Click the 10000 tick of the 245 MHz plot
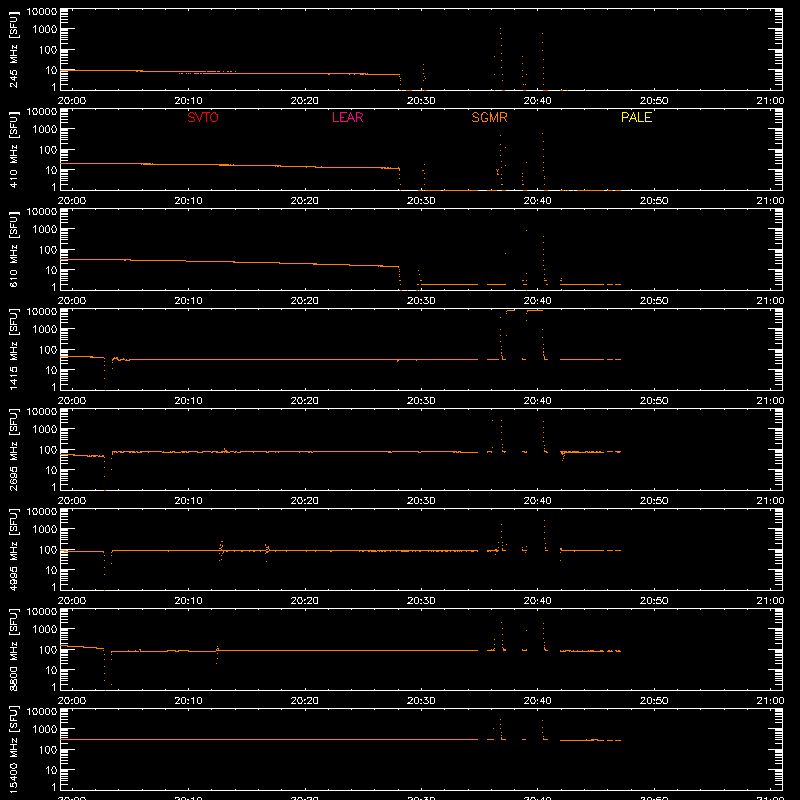 click(x=42, y=12)
